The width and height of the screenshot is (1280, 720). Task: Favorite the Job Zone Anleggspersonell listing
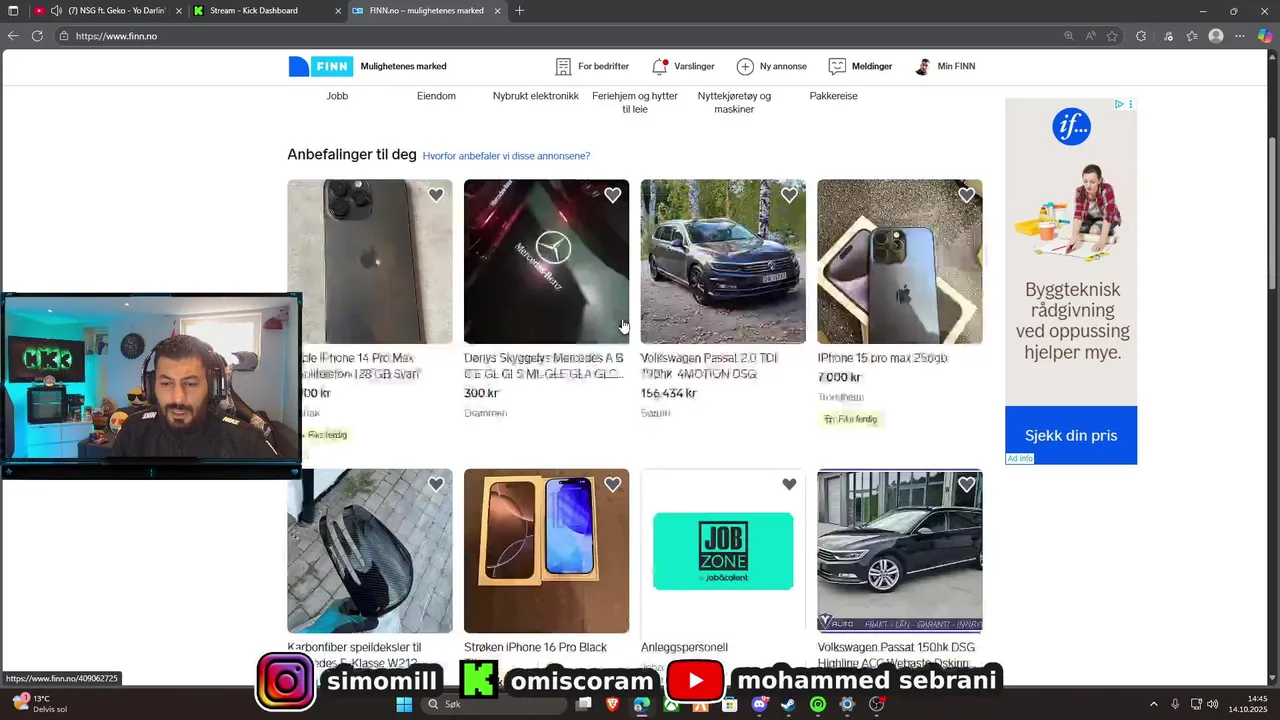click(x=789, y=485)
